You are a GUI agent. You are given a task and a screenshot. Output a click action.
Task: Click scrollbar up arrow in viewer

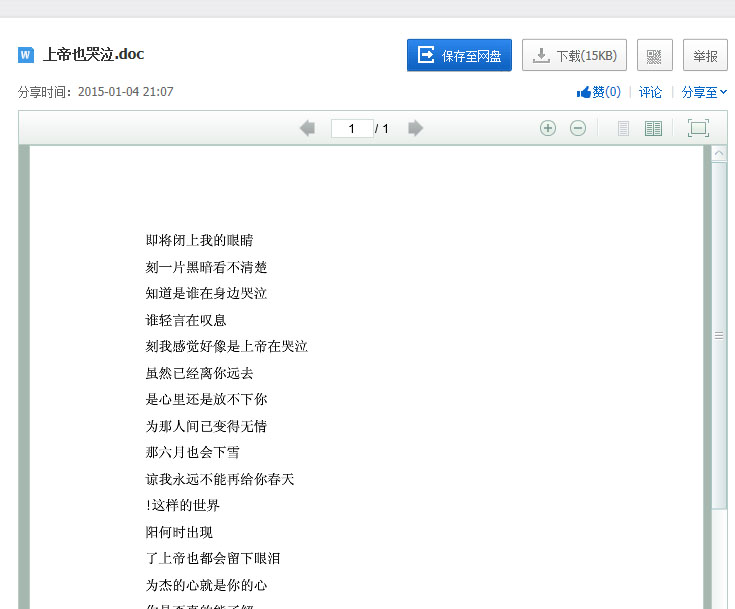click(x=719, y=153)
